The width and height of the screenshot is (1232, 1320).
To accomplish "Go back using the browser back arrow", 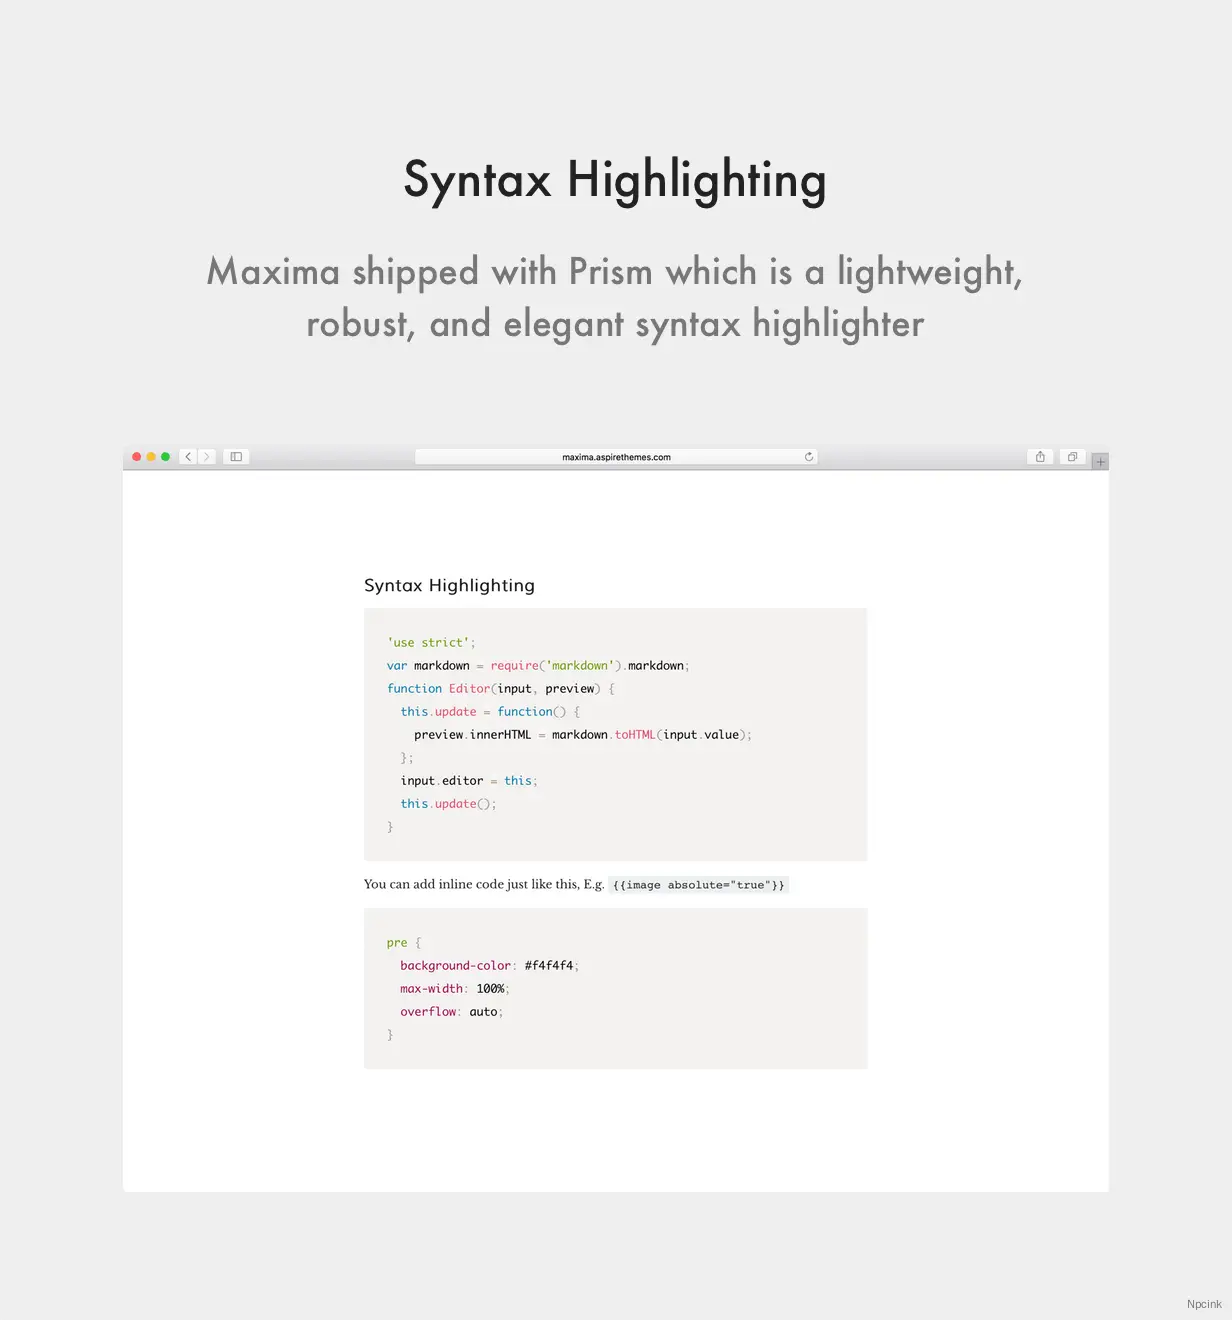I will click(x=188, y=457).
